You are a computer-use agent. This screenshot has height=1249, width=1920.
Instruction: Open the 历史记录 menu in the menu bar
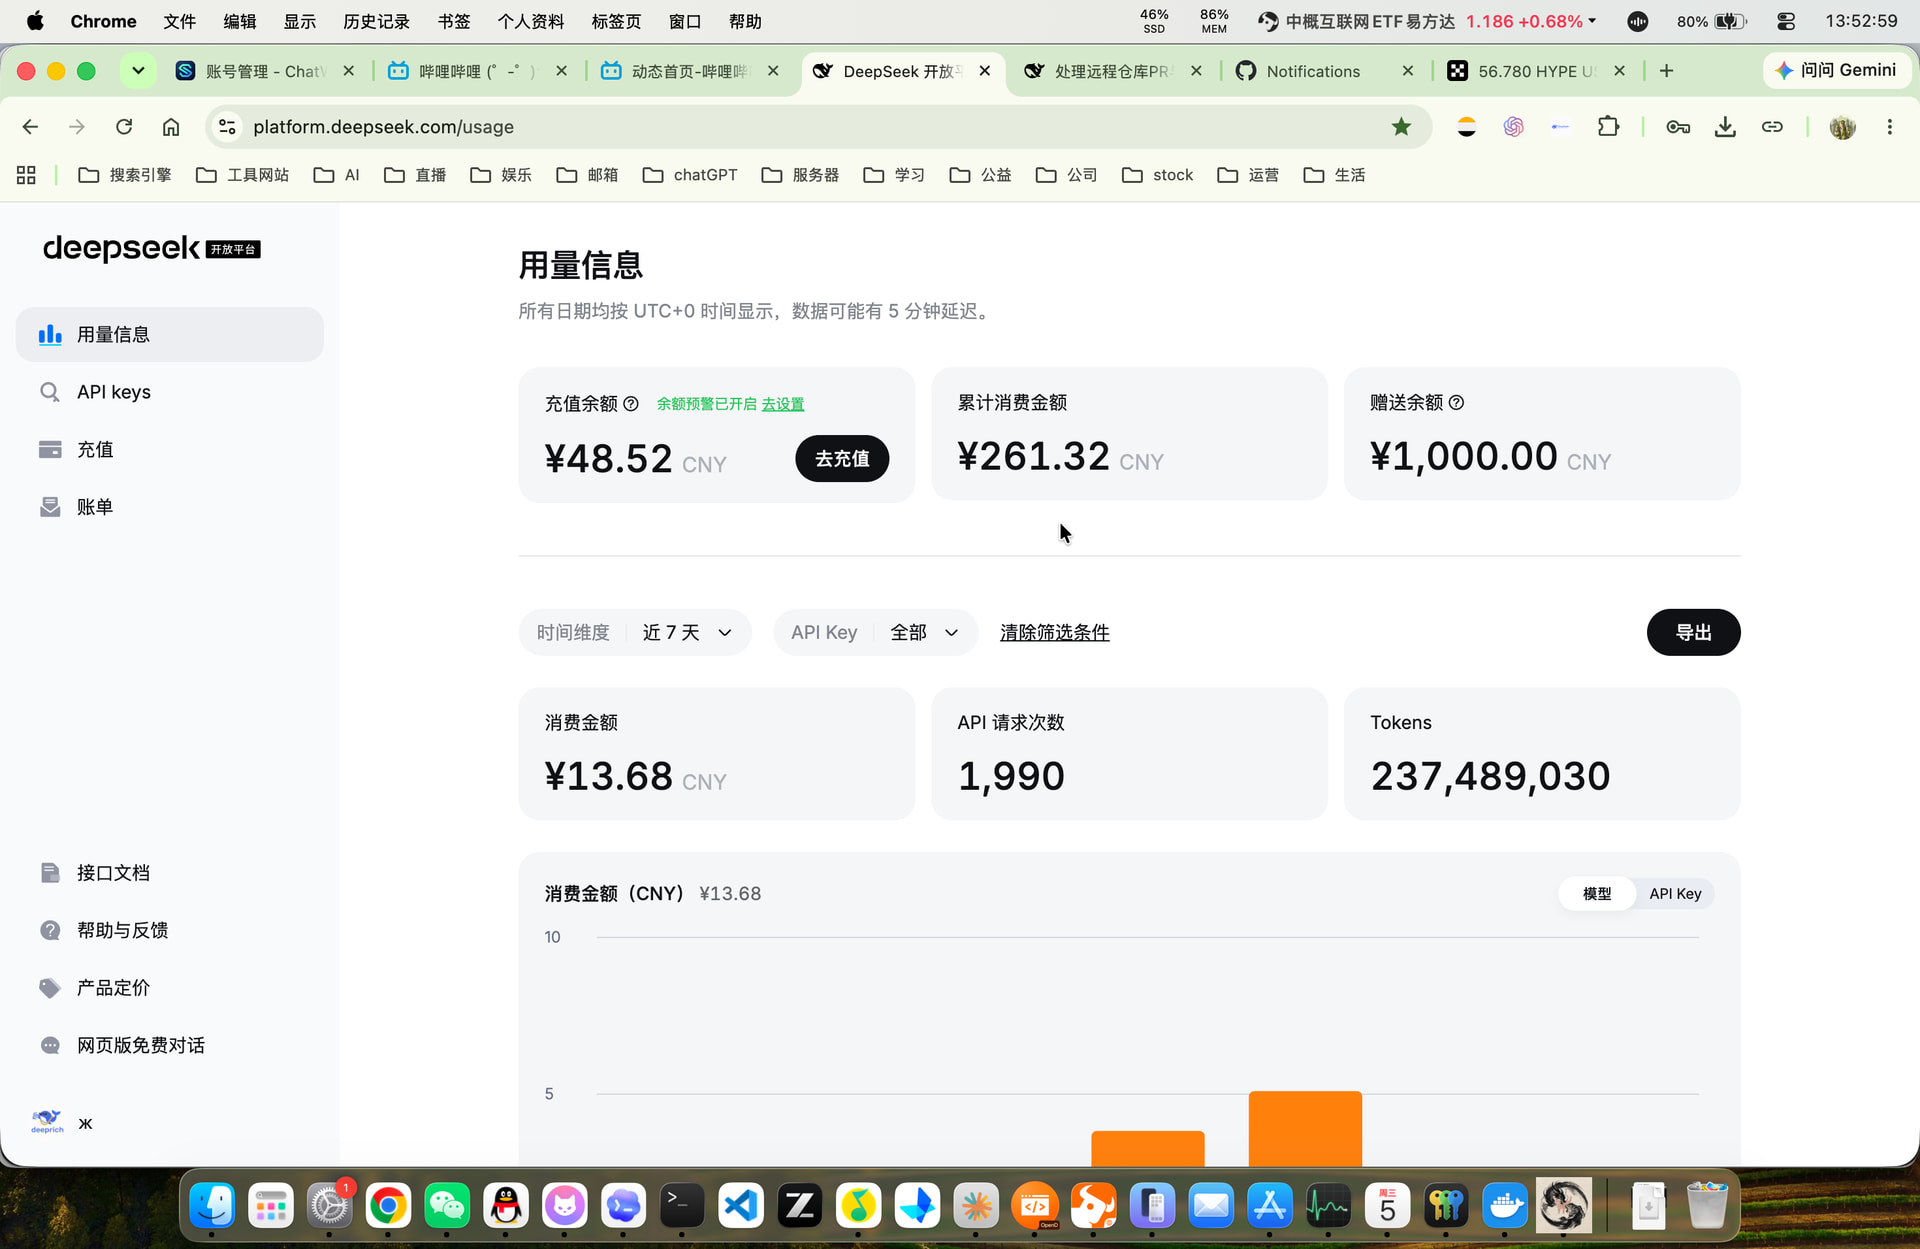click(x=376, y=21)
